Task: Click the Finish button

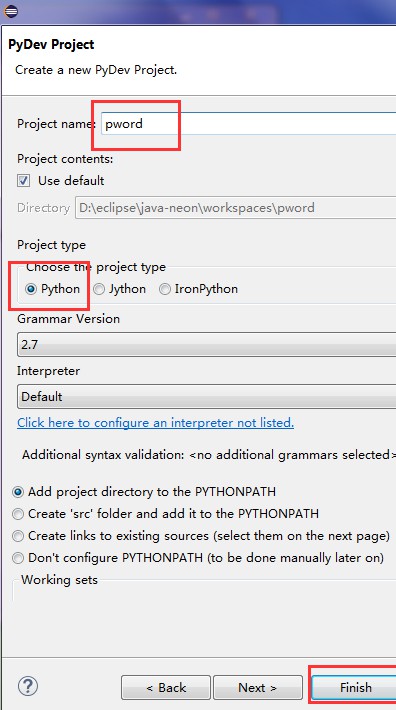Action: (355, 688)
